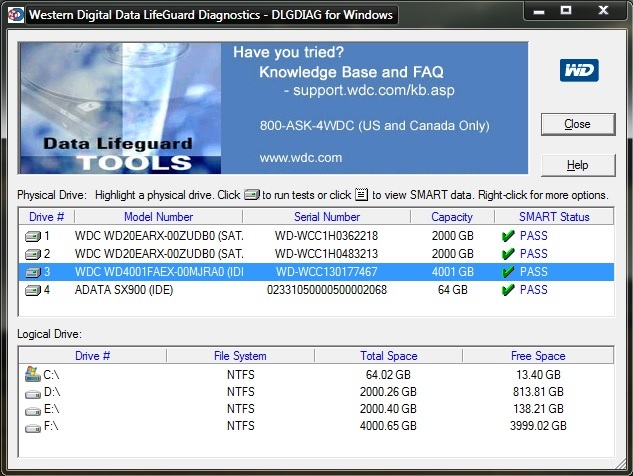Click the Close button

[578, 124]
